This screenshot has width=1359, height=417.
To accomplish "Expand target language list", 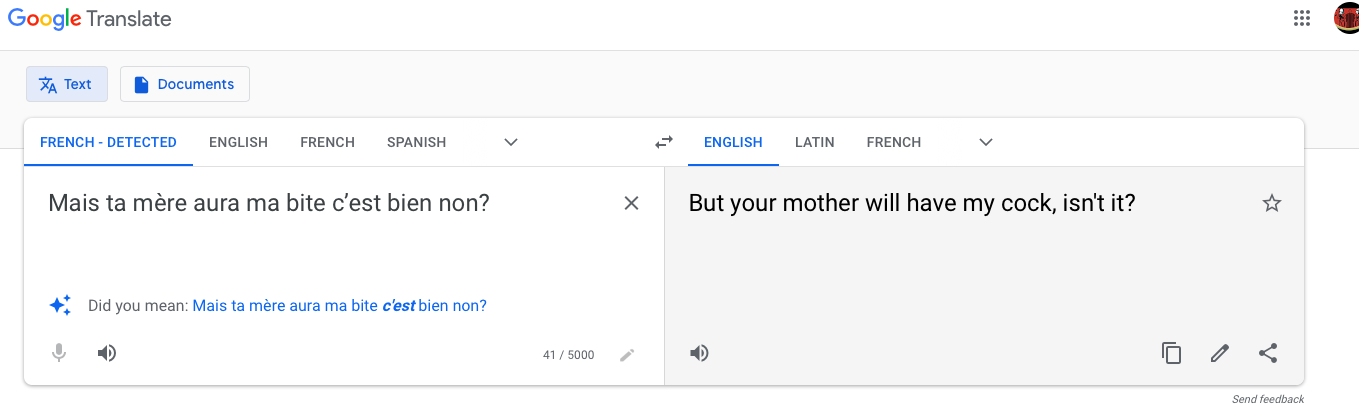I will coord(986,142).
